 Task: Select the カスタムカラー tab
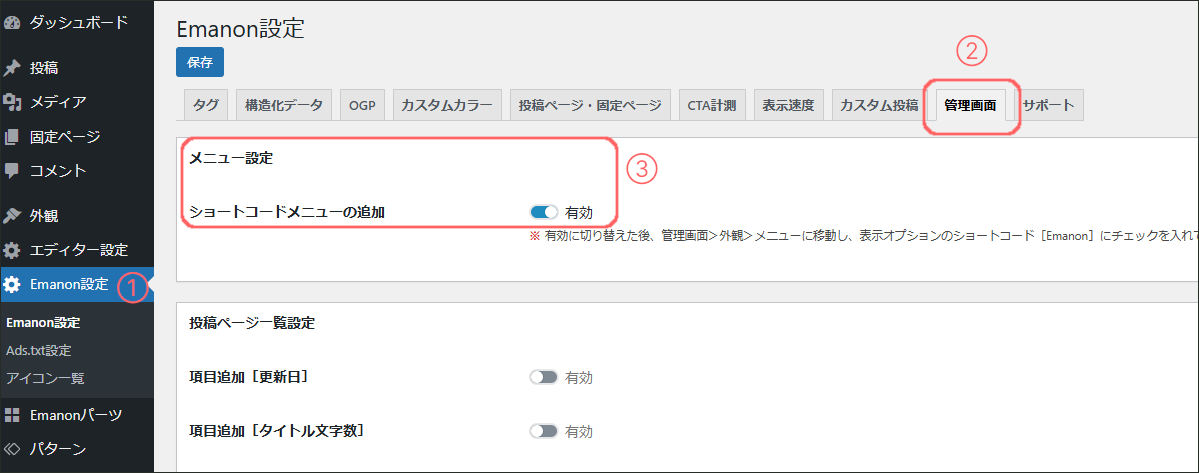coord(446,105)
